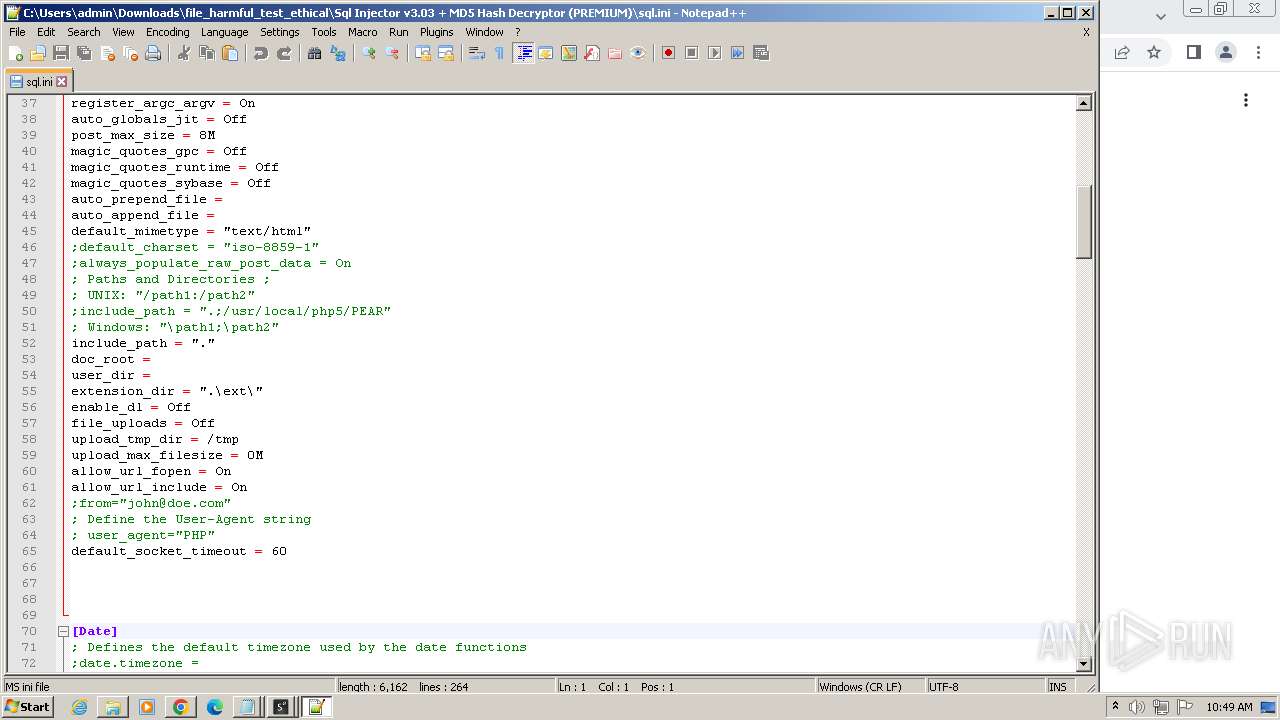Click the Playback macro icon
Screen dimensions: 1280x720
click(x=715, y=53)
